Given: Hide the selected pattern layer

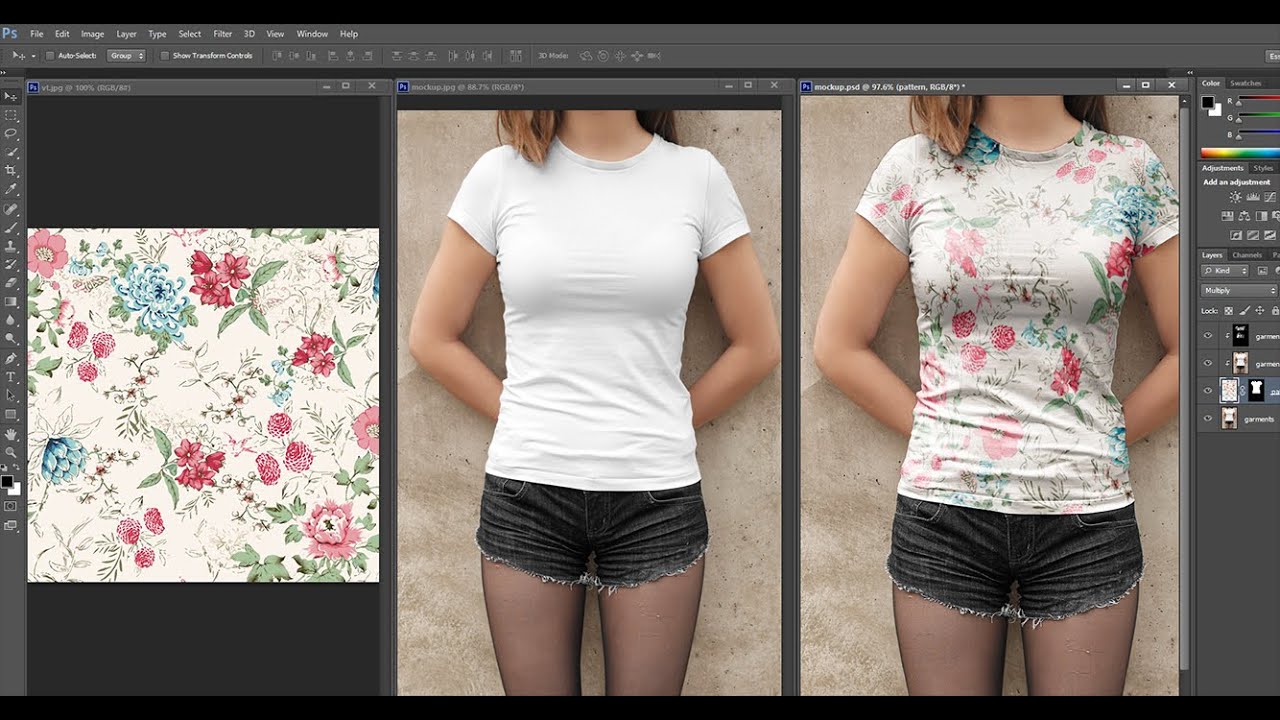Looking at the screenshot, I should [1208, 391].
